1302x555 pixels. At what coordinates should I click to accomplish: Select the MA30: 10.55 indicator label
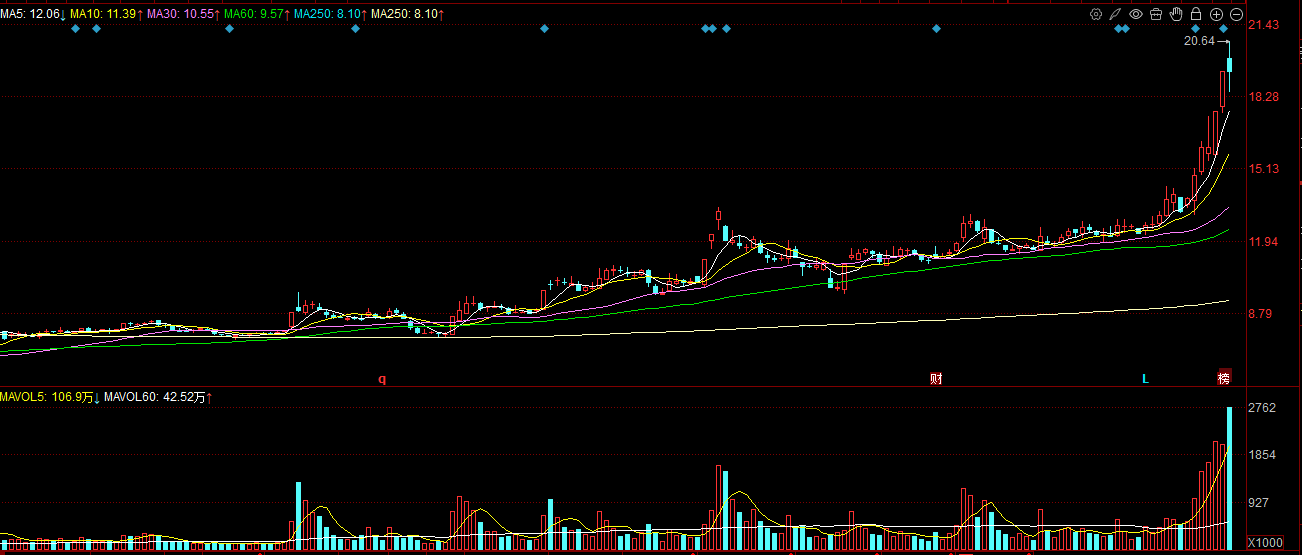183,14
